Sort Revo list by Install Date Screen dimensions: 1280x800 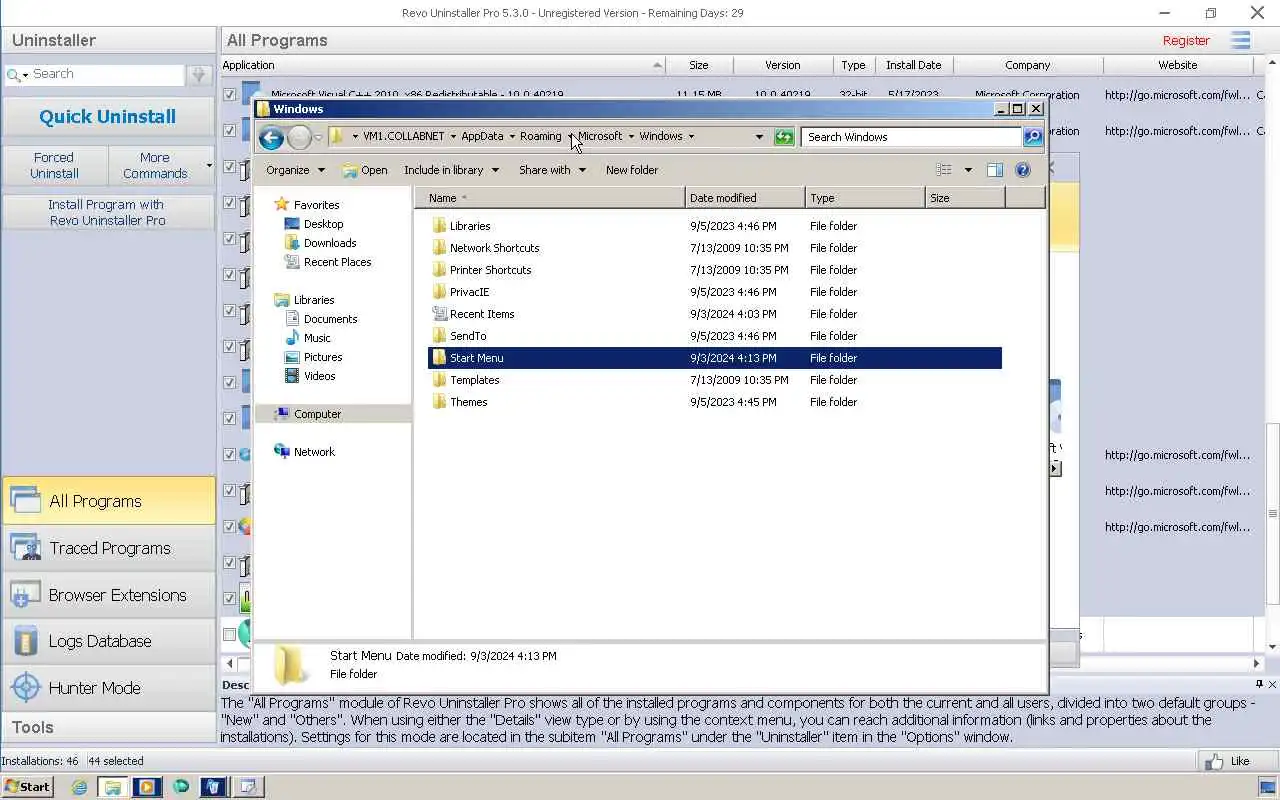tap(913, 65)
